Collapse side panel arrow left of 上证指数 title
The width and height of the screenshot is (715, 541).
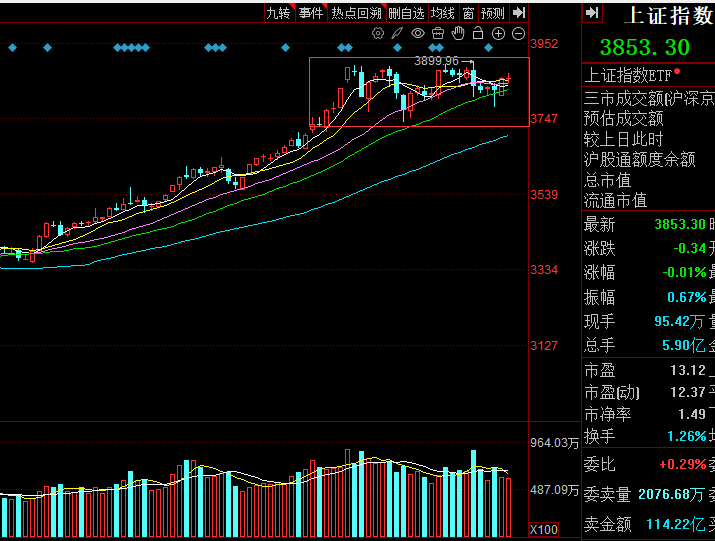(592, 13)
